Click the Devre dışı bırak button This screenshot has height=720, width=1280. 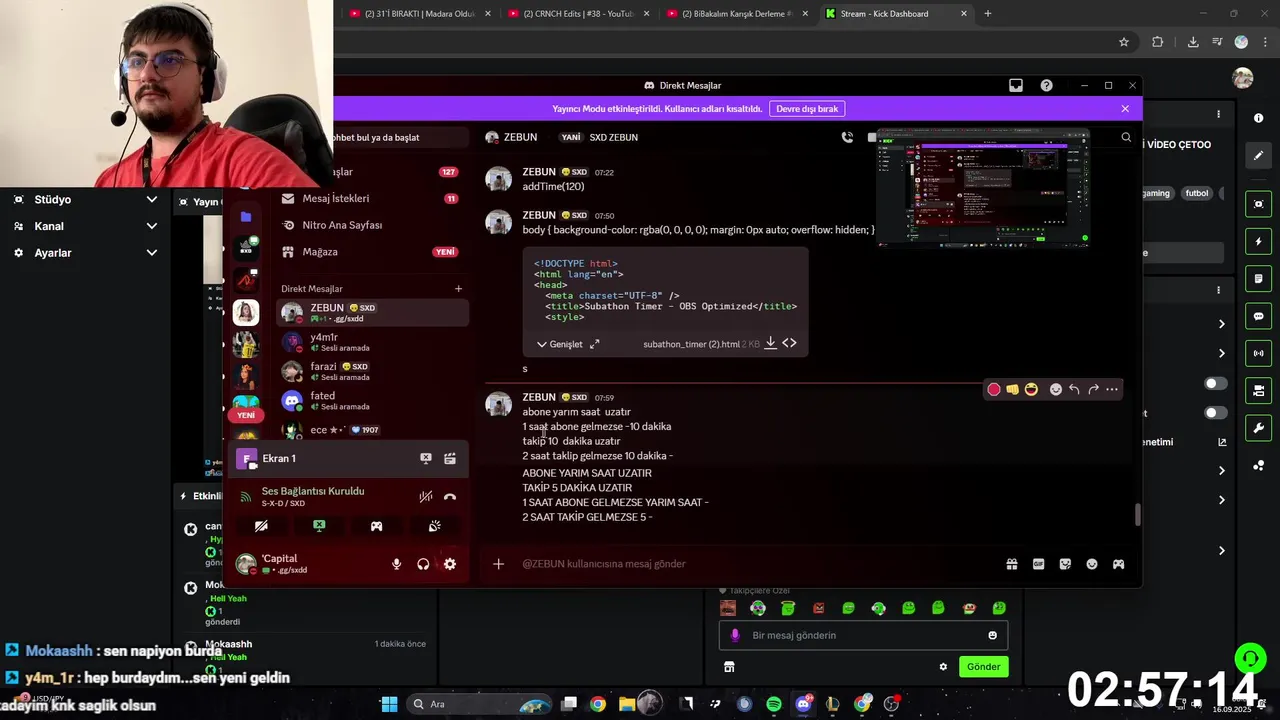pyautogui.click(x=807, y=109)
